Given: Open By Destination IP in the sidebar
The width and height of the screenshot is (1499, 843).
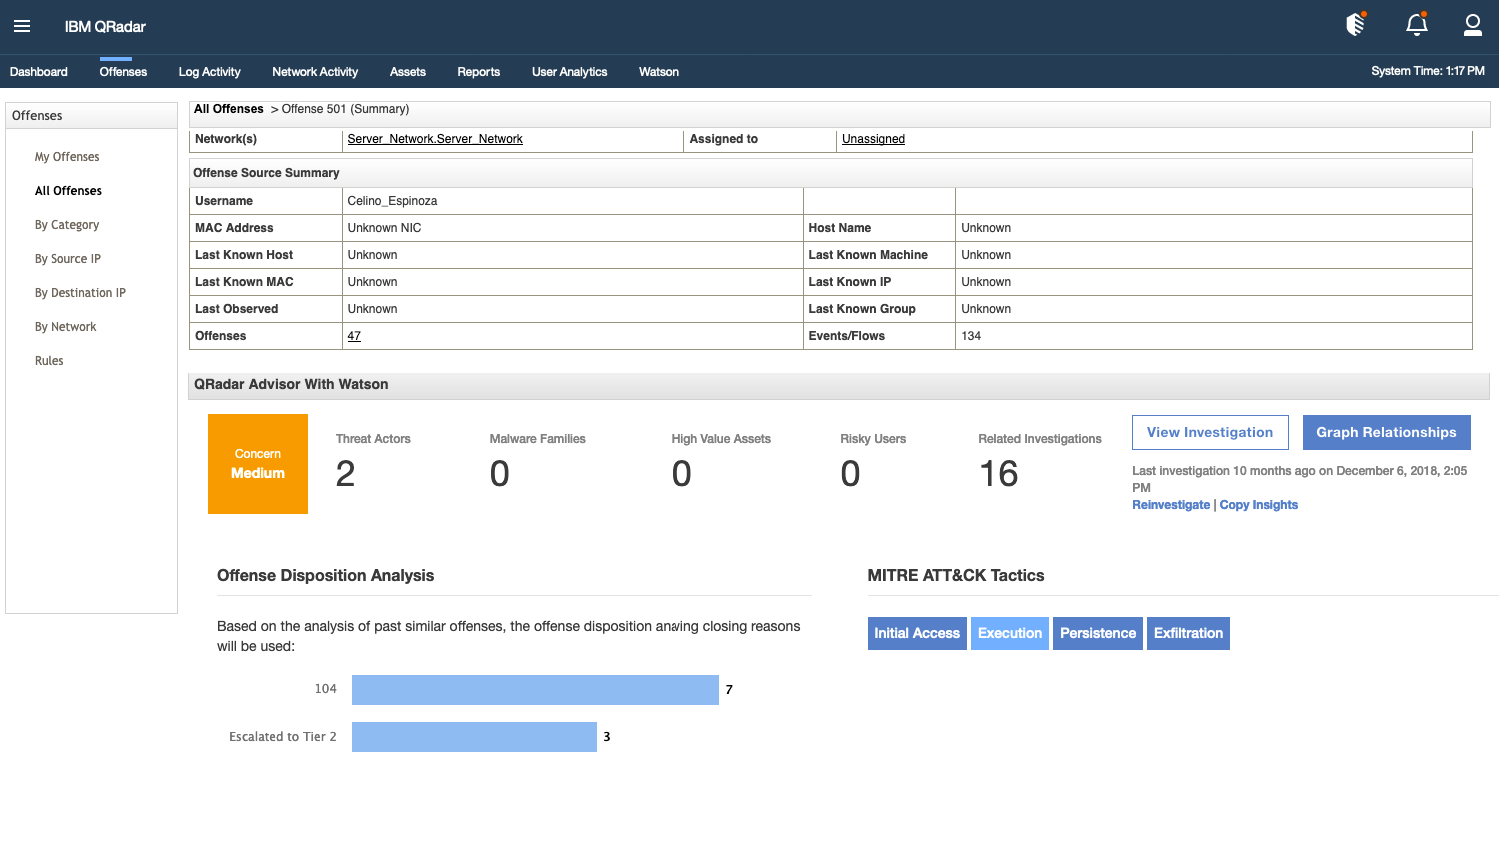Looking at the screenshot, I should click(x=80, y=293).
